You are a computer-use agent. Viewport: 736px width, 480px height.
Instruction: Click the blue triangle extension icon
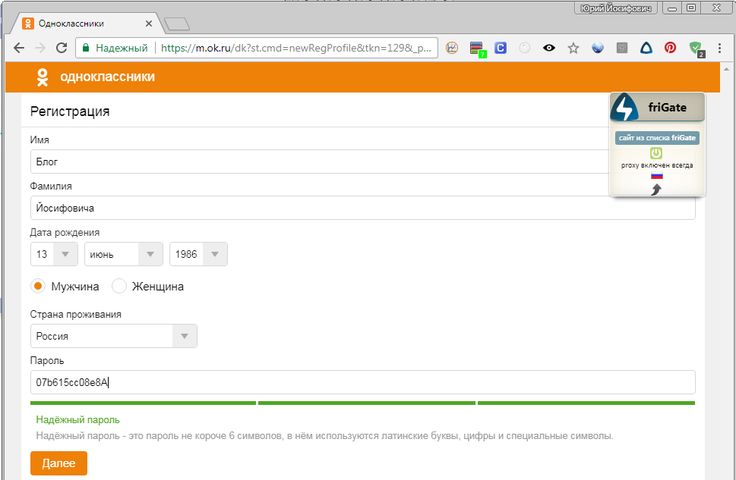pos(646,47)
